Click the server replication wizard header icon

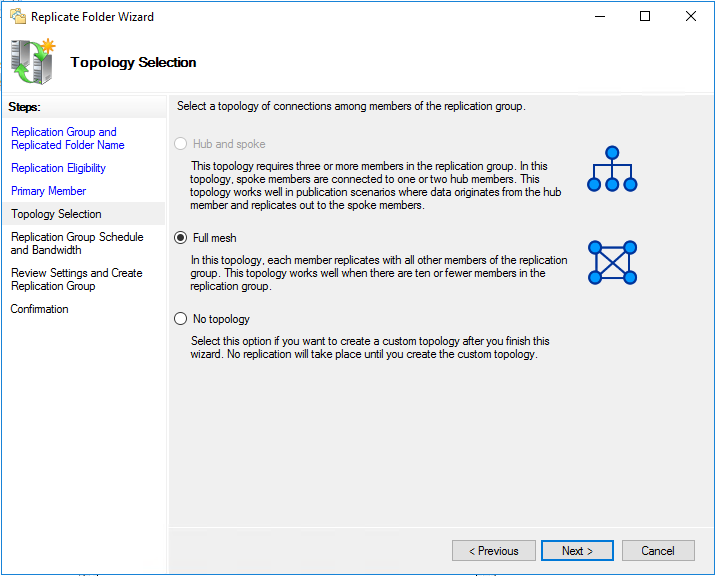click(x=33, y=62)
